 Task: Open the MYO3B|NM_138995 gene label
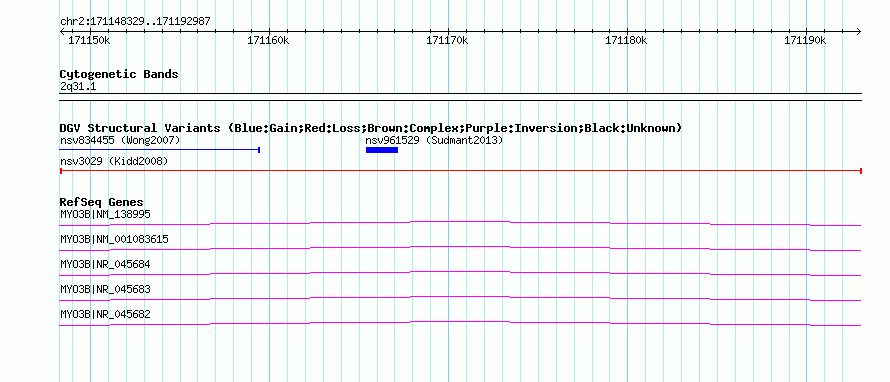tap(106, 214)
